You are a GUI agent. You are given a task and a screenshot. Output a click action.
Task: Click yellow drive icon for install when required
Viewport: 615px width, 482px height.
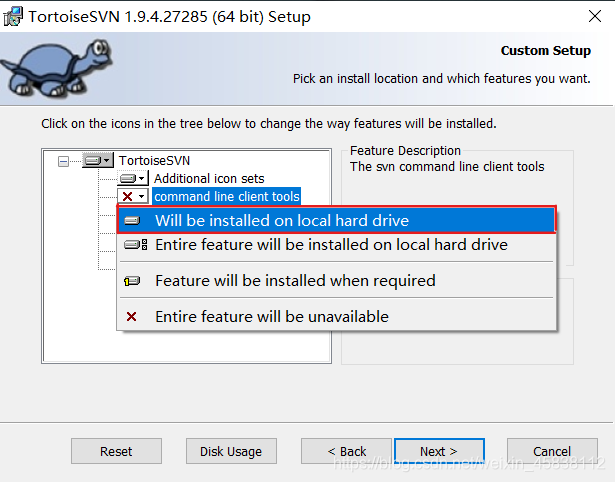[132, 281]
